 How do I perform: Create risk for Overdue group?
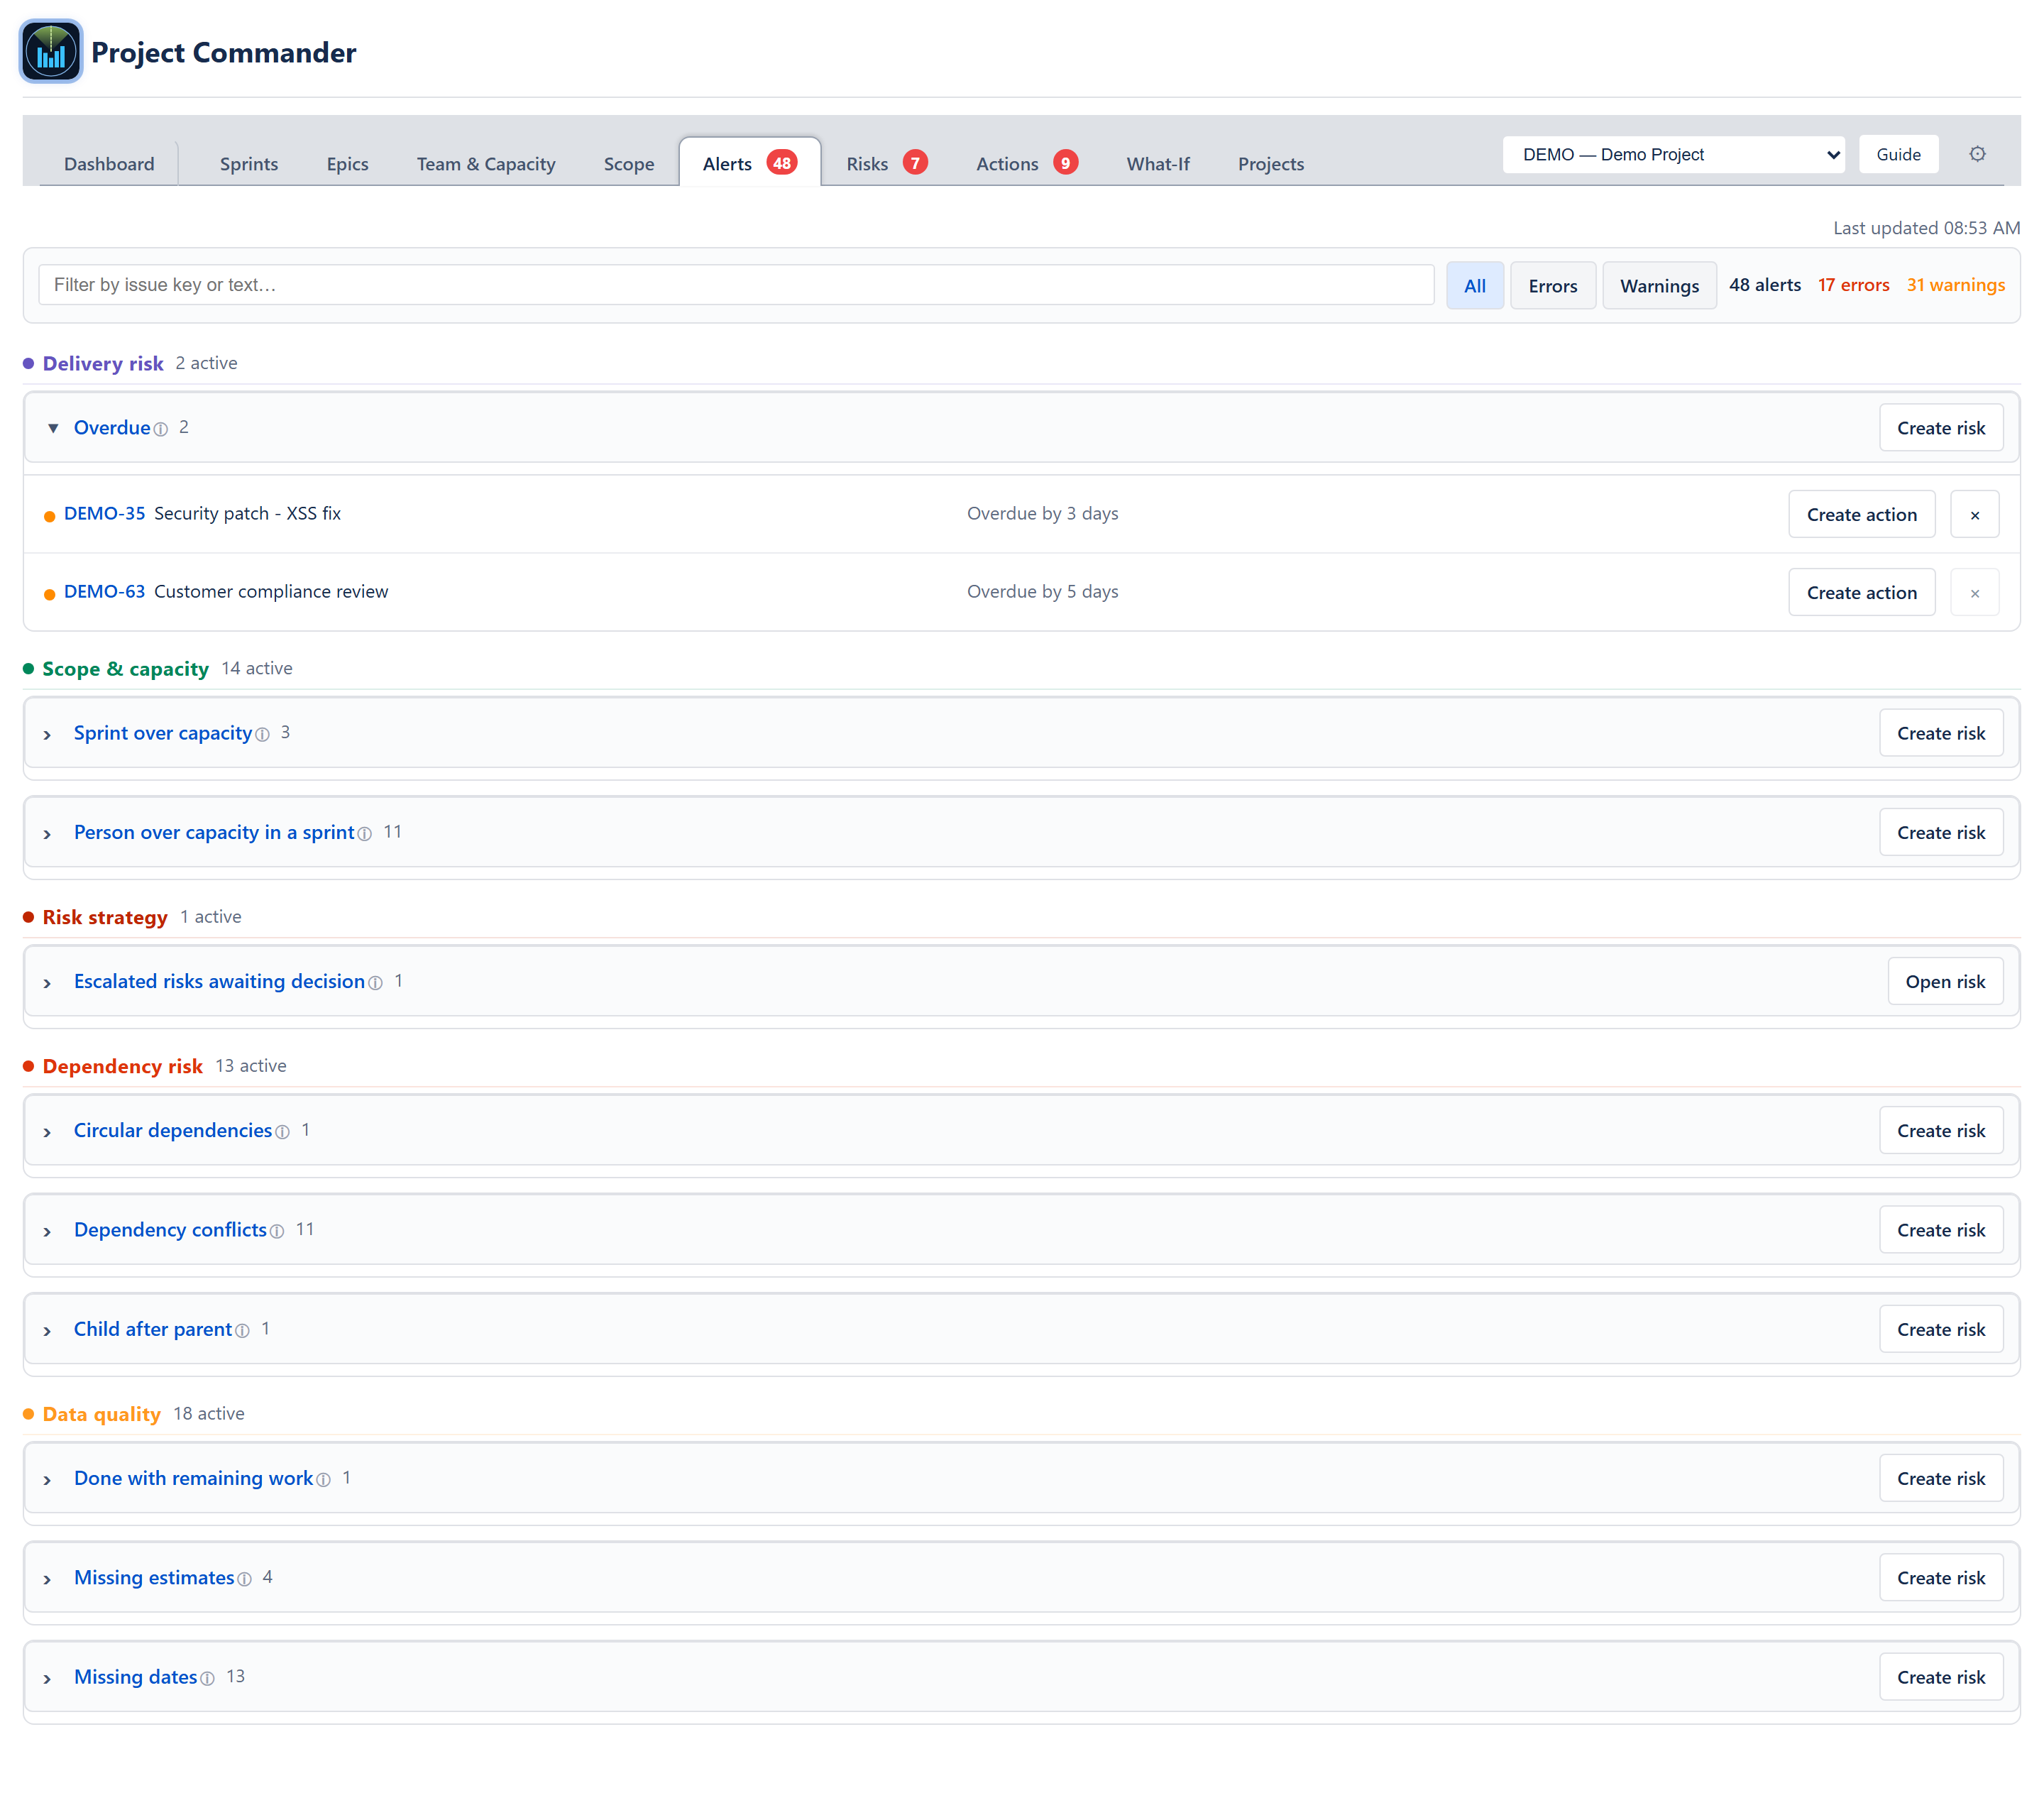[x=1940, y=428]
